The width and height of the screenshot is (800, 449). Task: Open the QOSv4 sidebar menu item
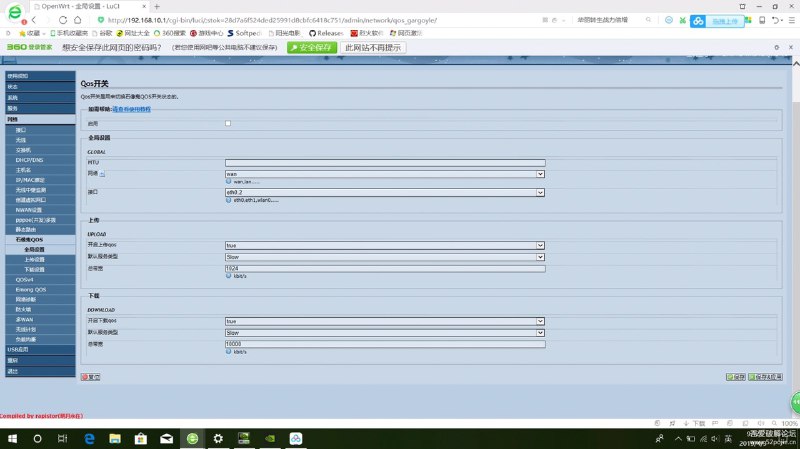tap(25, 279)
